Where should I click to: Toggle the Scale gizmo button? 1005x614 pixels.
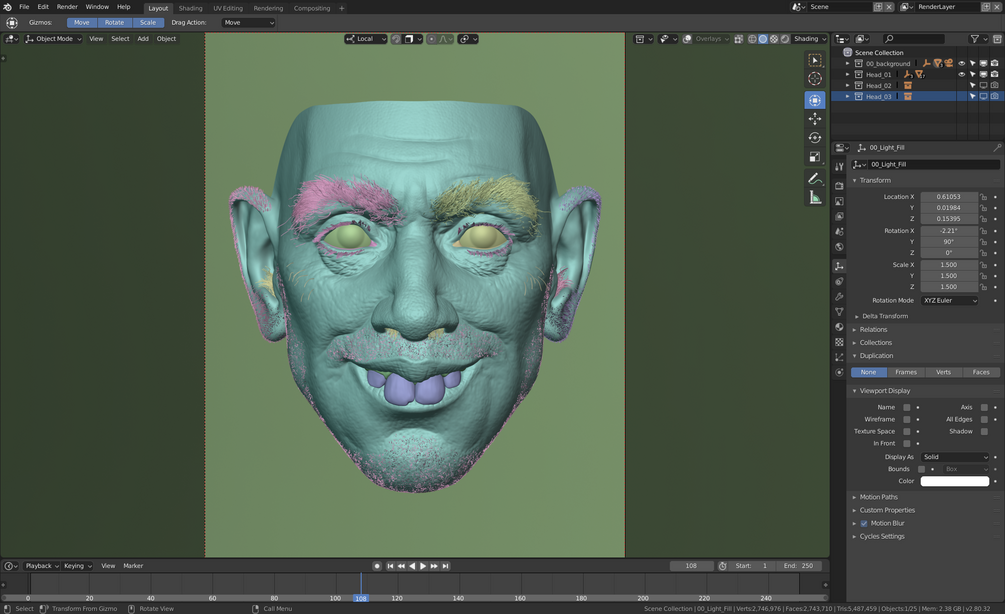click(x=148, y=22)
